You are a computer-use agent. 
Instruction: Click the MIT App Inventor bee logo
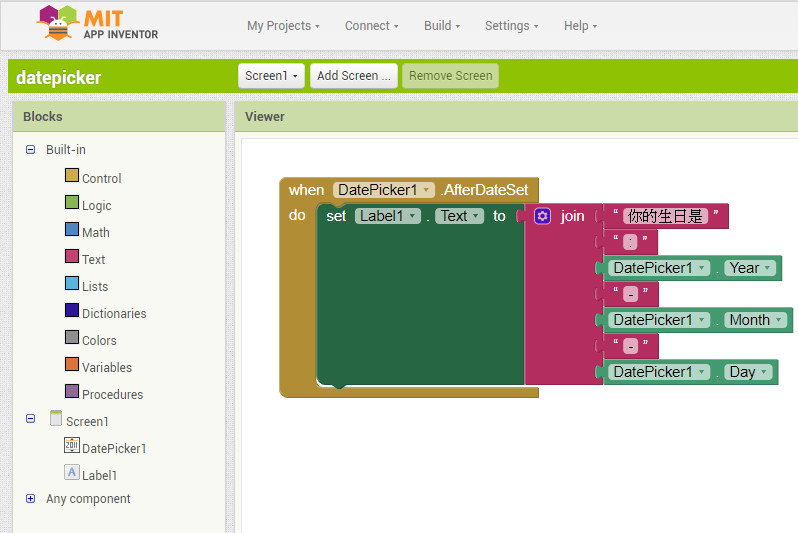click(x=58, y=23)
